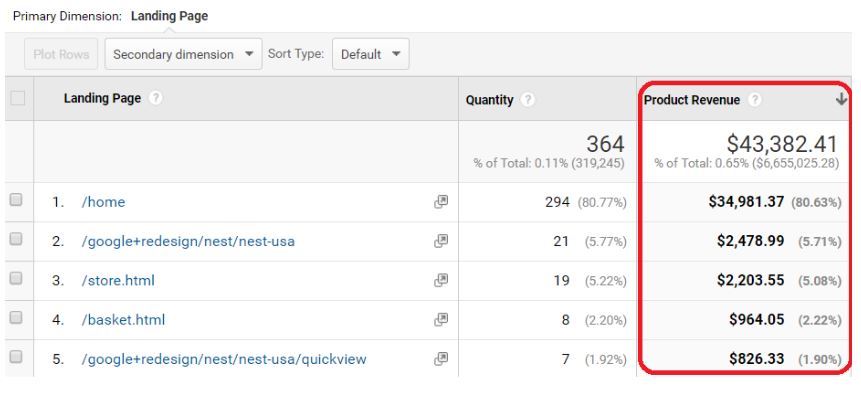Open nest-usa/quickview in new window icon

coord(440,359)
